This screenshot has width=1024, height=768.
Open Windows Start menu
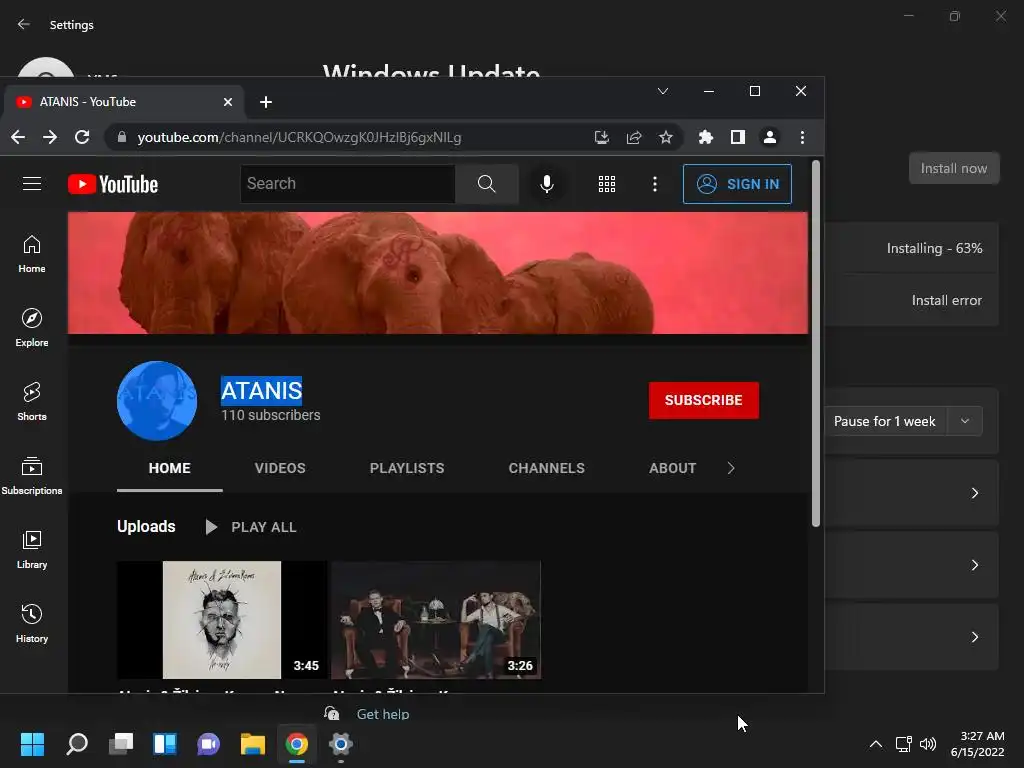[x=32, y=744]
